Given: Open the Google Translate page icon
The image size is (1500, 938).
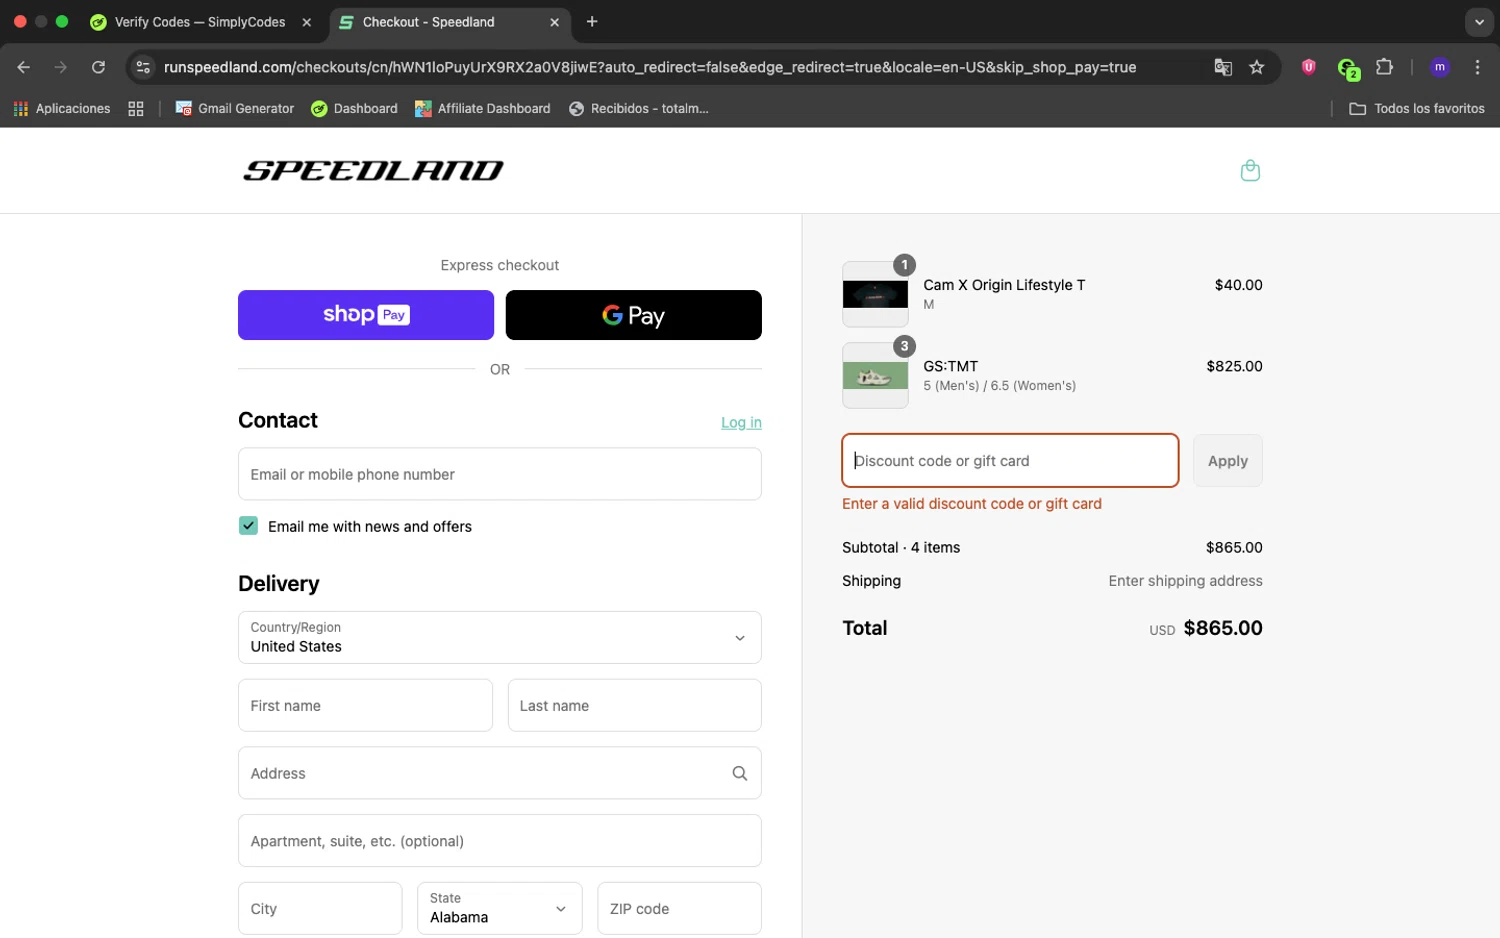Looking at the screenshot, I should (x=1222, y=67).
